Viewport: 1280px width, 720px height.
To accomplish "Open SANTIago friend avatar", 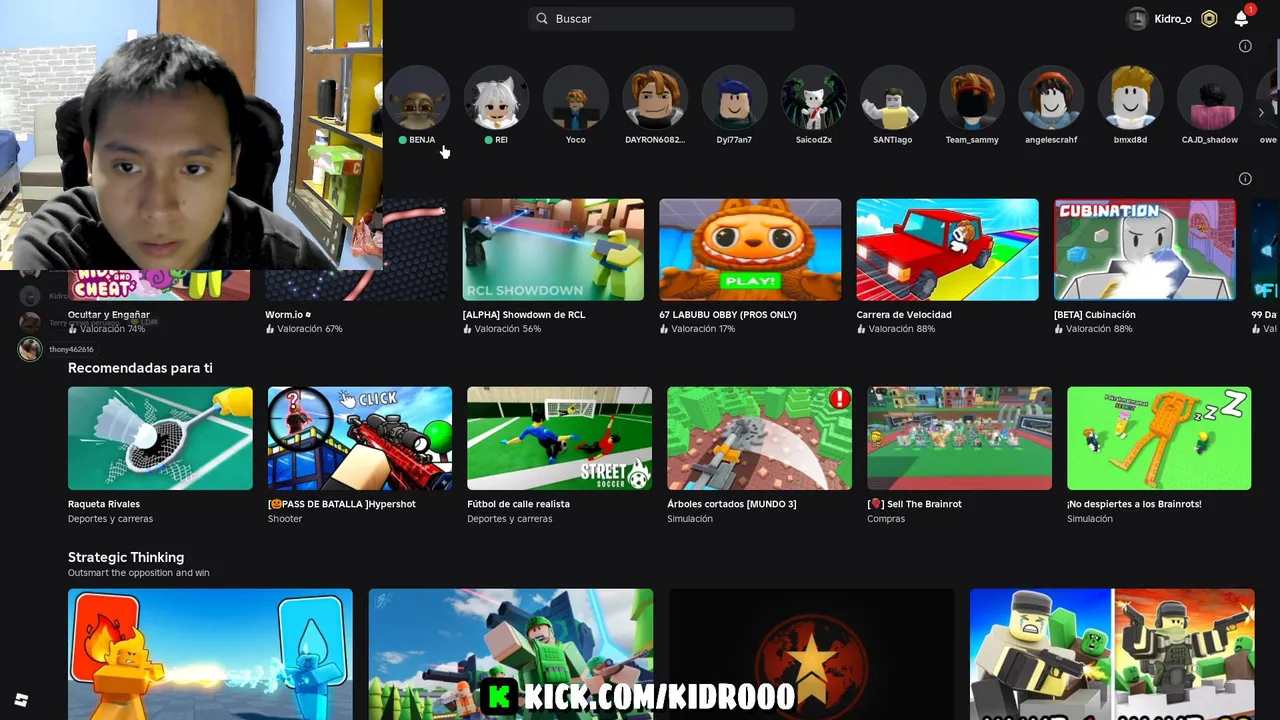I will tap(892, 98).
